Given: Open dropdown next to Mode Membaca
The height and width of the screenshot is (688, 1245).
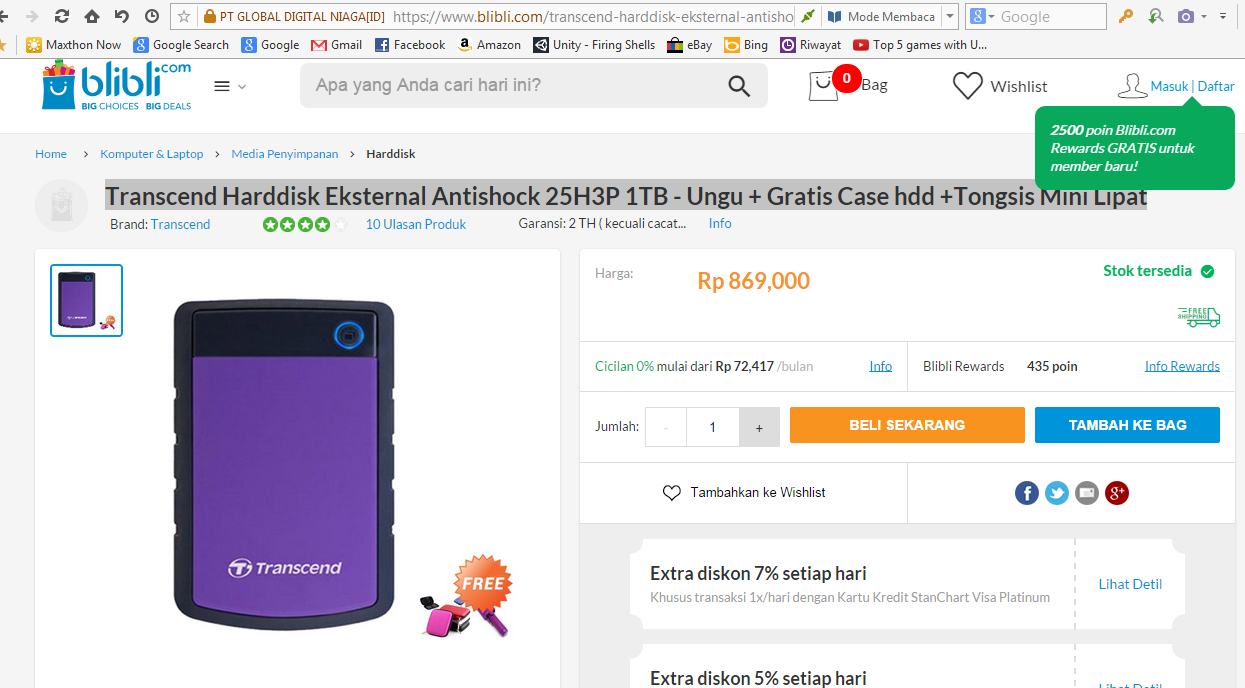Looking at the screenshot, I should pos(949,16).
